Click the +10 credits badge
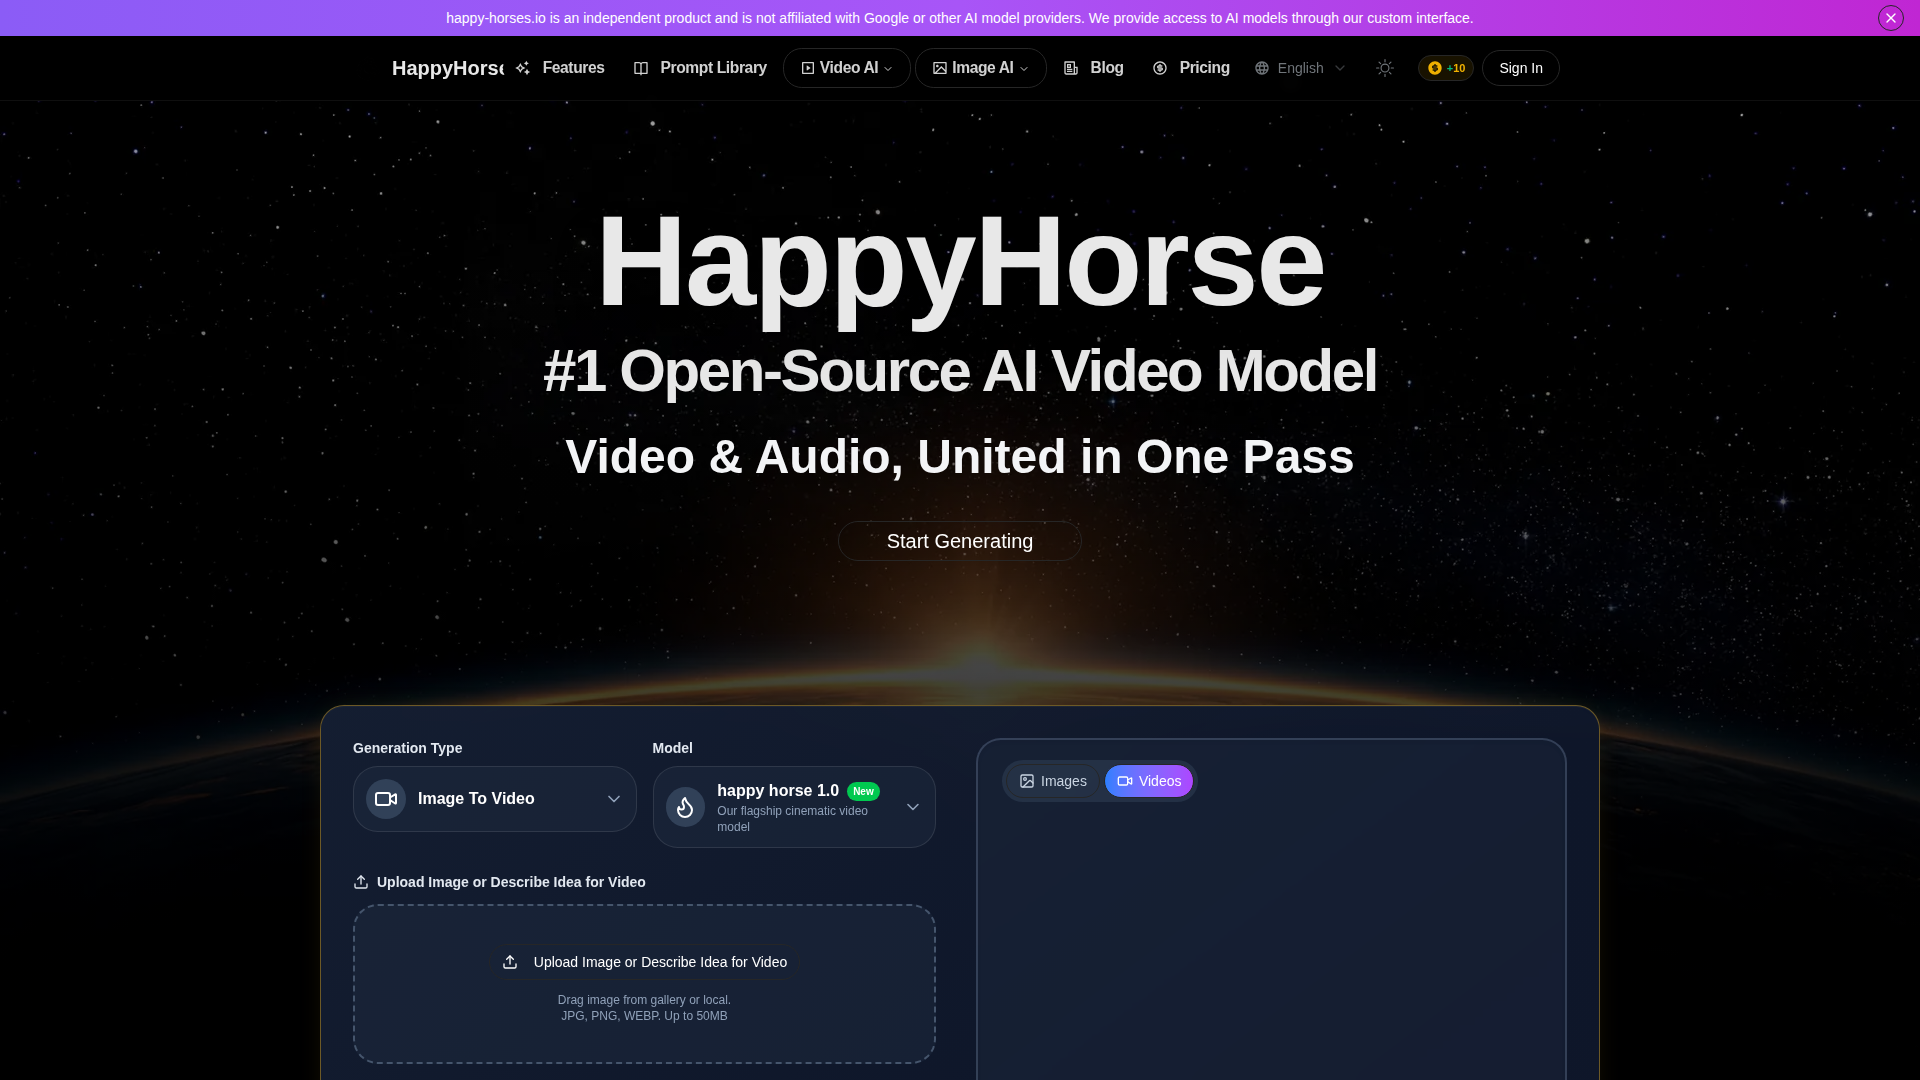This screenshot has width=1920, height=1080. point(1446,68)
